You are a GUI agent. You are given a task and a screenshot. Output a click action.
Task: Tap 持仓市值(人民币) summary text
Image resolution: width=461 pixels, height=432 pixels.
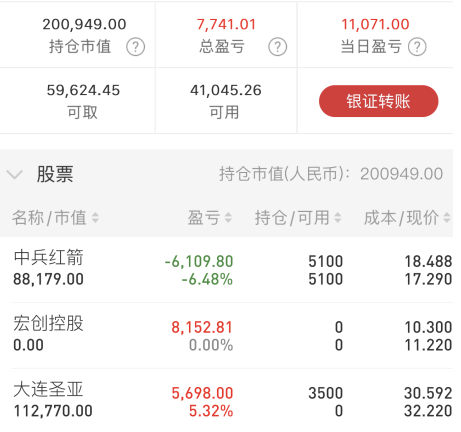(331, 174)
